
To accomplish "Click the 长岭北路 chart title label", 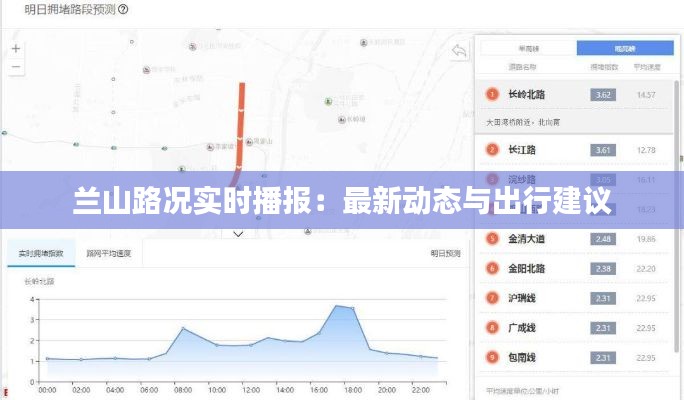I will click(x=39, y=281).
